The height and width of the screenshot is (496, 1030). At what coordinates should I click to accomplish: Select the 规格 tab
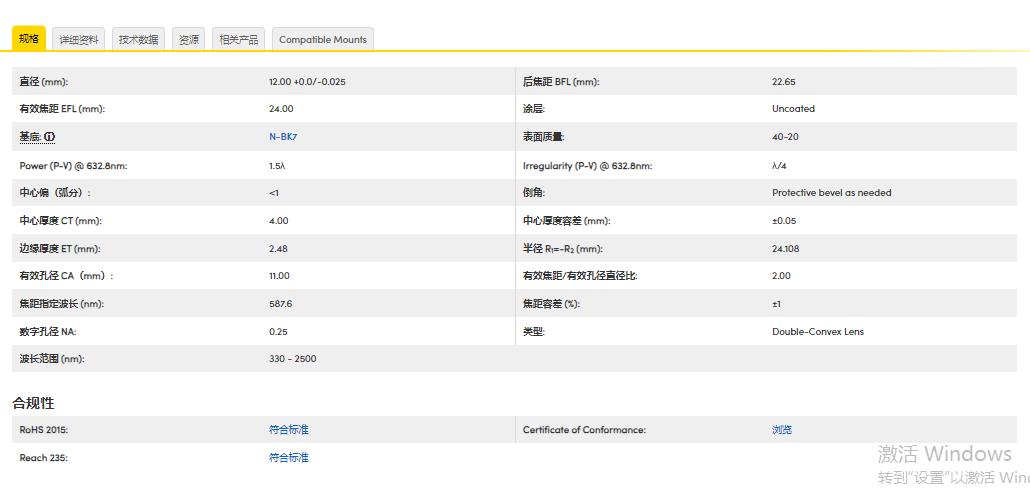point(29,39)
